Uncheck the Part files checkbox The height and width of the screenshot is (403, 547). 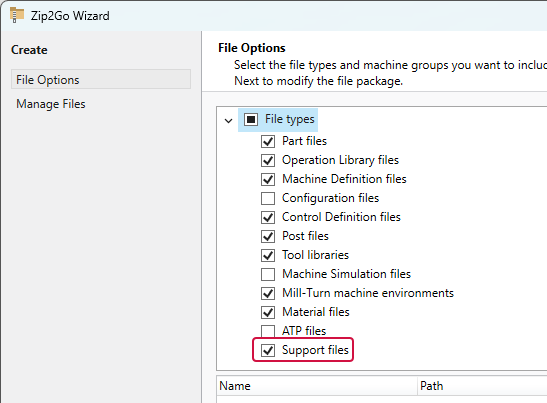pyautogui.click(x=268, y=141)
